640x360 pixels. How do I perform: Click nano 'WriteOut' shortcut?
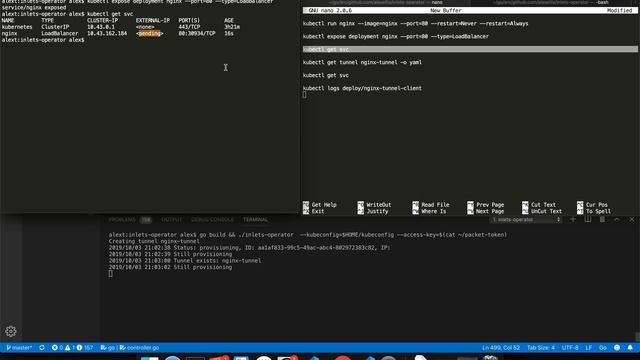click(x=374, y=205)
